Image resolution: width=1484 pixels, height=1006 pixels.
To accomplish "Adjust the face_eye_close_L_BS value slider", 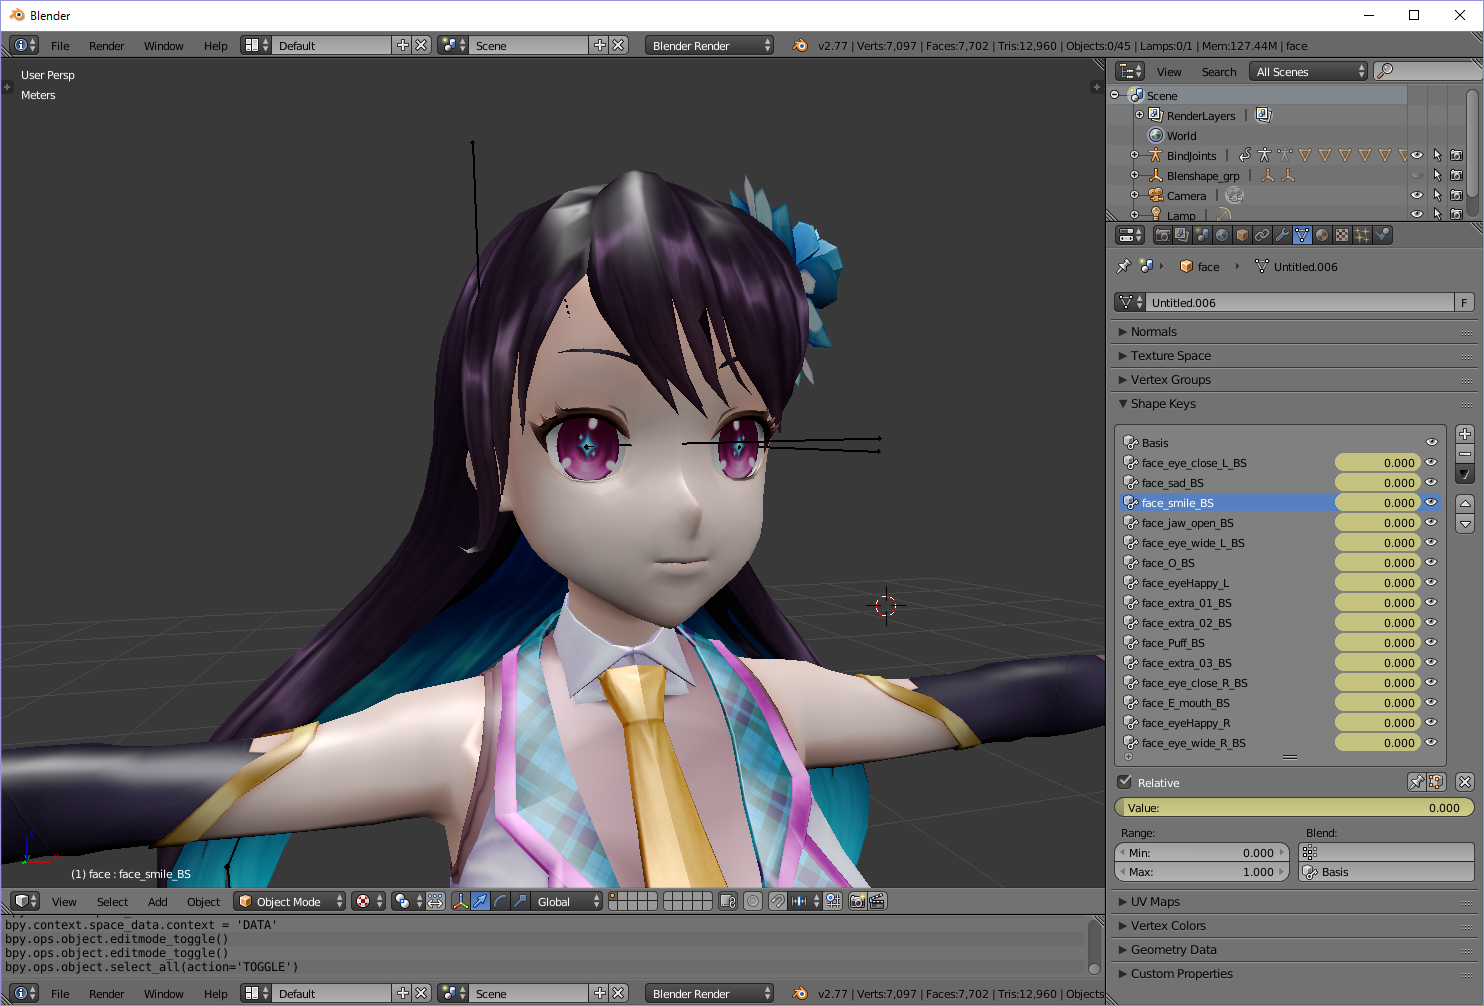I will pos(1377,463).
